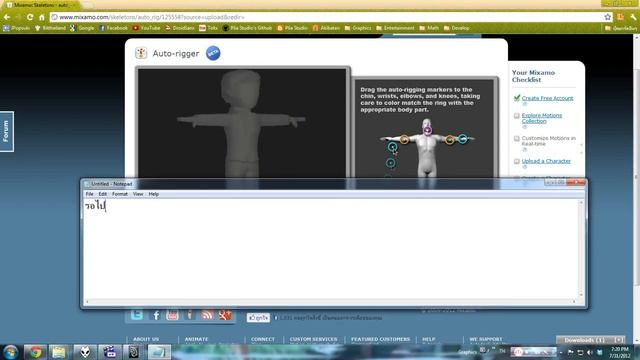
Task: Click the browser Back arrow
Action: pyautogui.click(x=7, y=17)
